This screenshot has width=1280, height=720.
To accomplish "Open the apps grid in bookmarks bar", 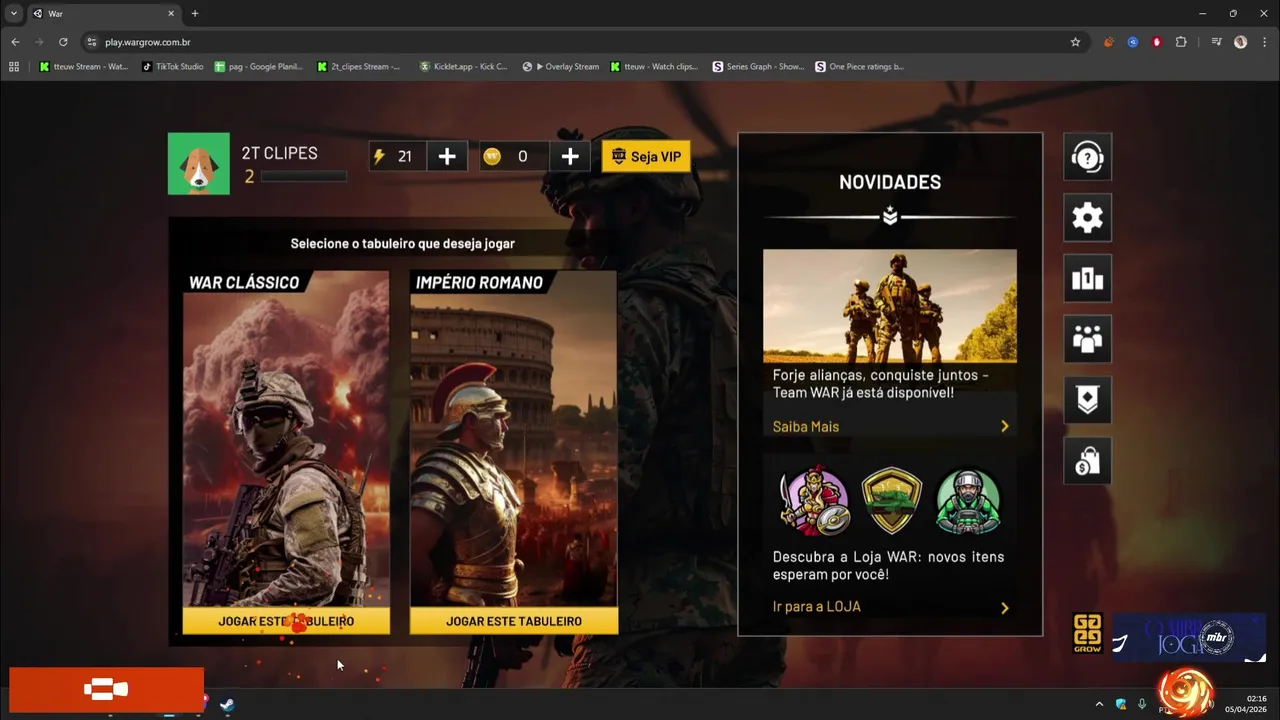I will point(14,67).
